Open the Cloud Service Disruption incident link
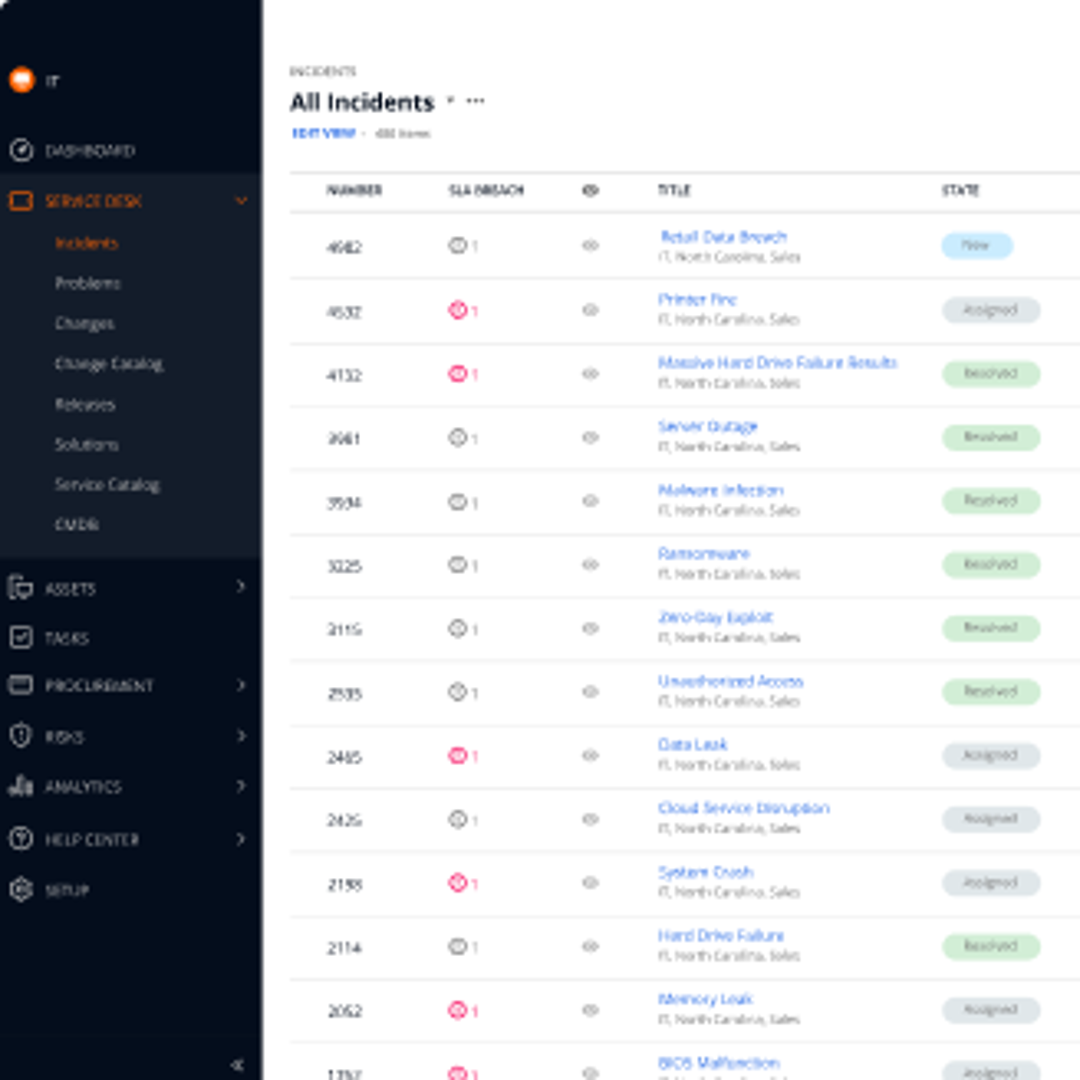 pyautogui.click(x=744, y=808)
